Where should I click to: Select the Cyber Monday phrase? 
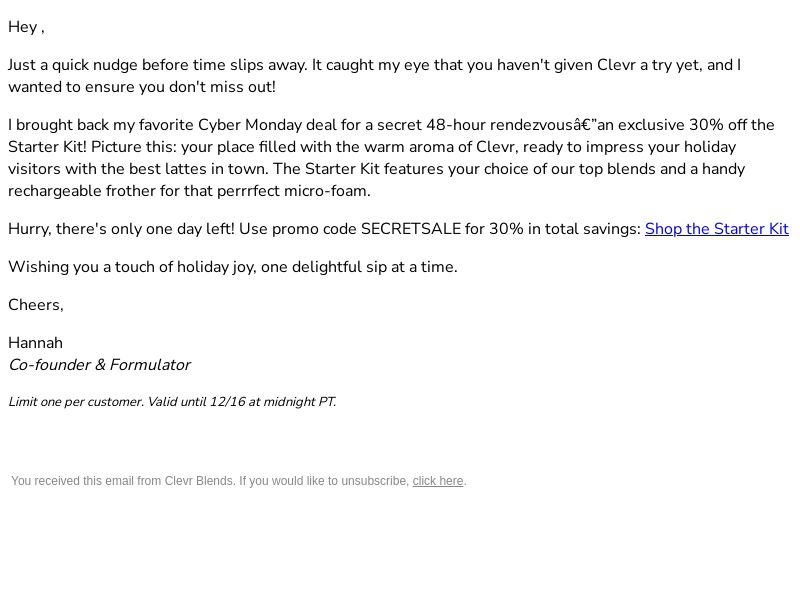coord(249,125)
